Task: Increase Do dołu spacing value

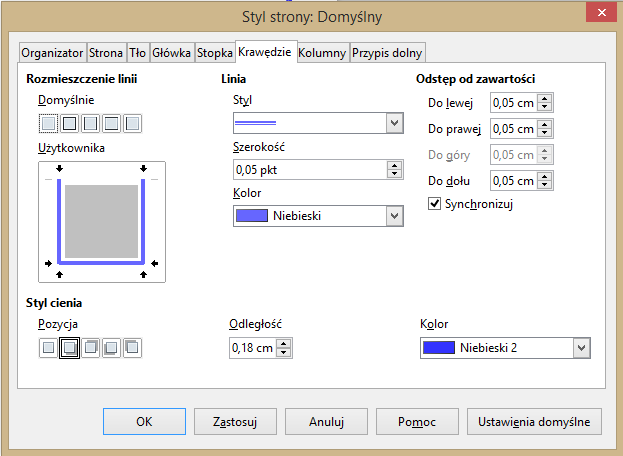Action: coord(545,176)
